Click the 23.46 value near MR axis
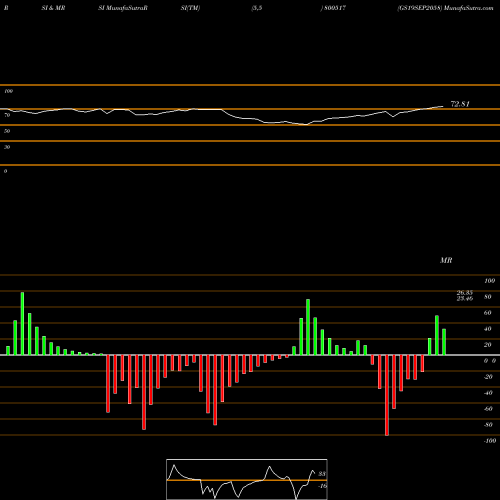The width and height of the screenshot is (500, 500). pyautogui.click(x=465, y=298)
